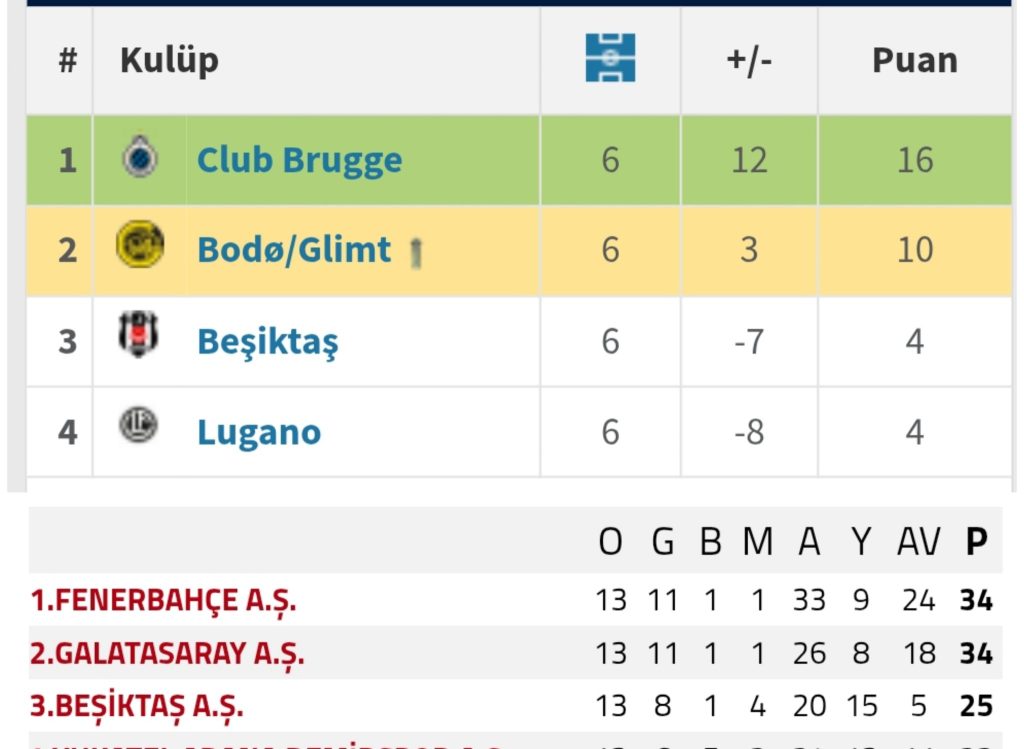
Task: Open the Lugano team link
Action: point(259,432)
